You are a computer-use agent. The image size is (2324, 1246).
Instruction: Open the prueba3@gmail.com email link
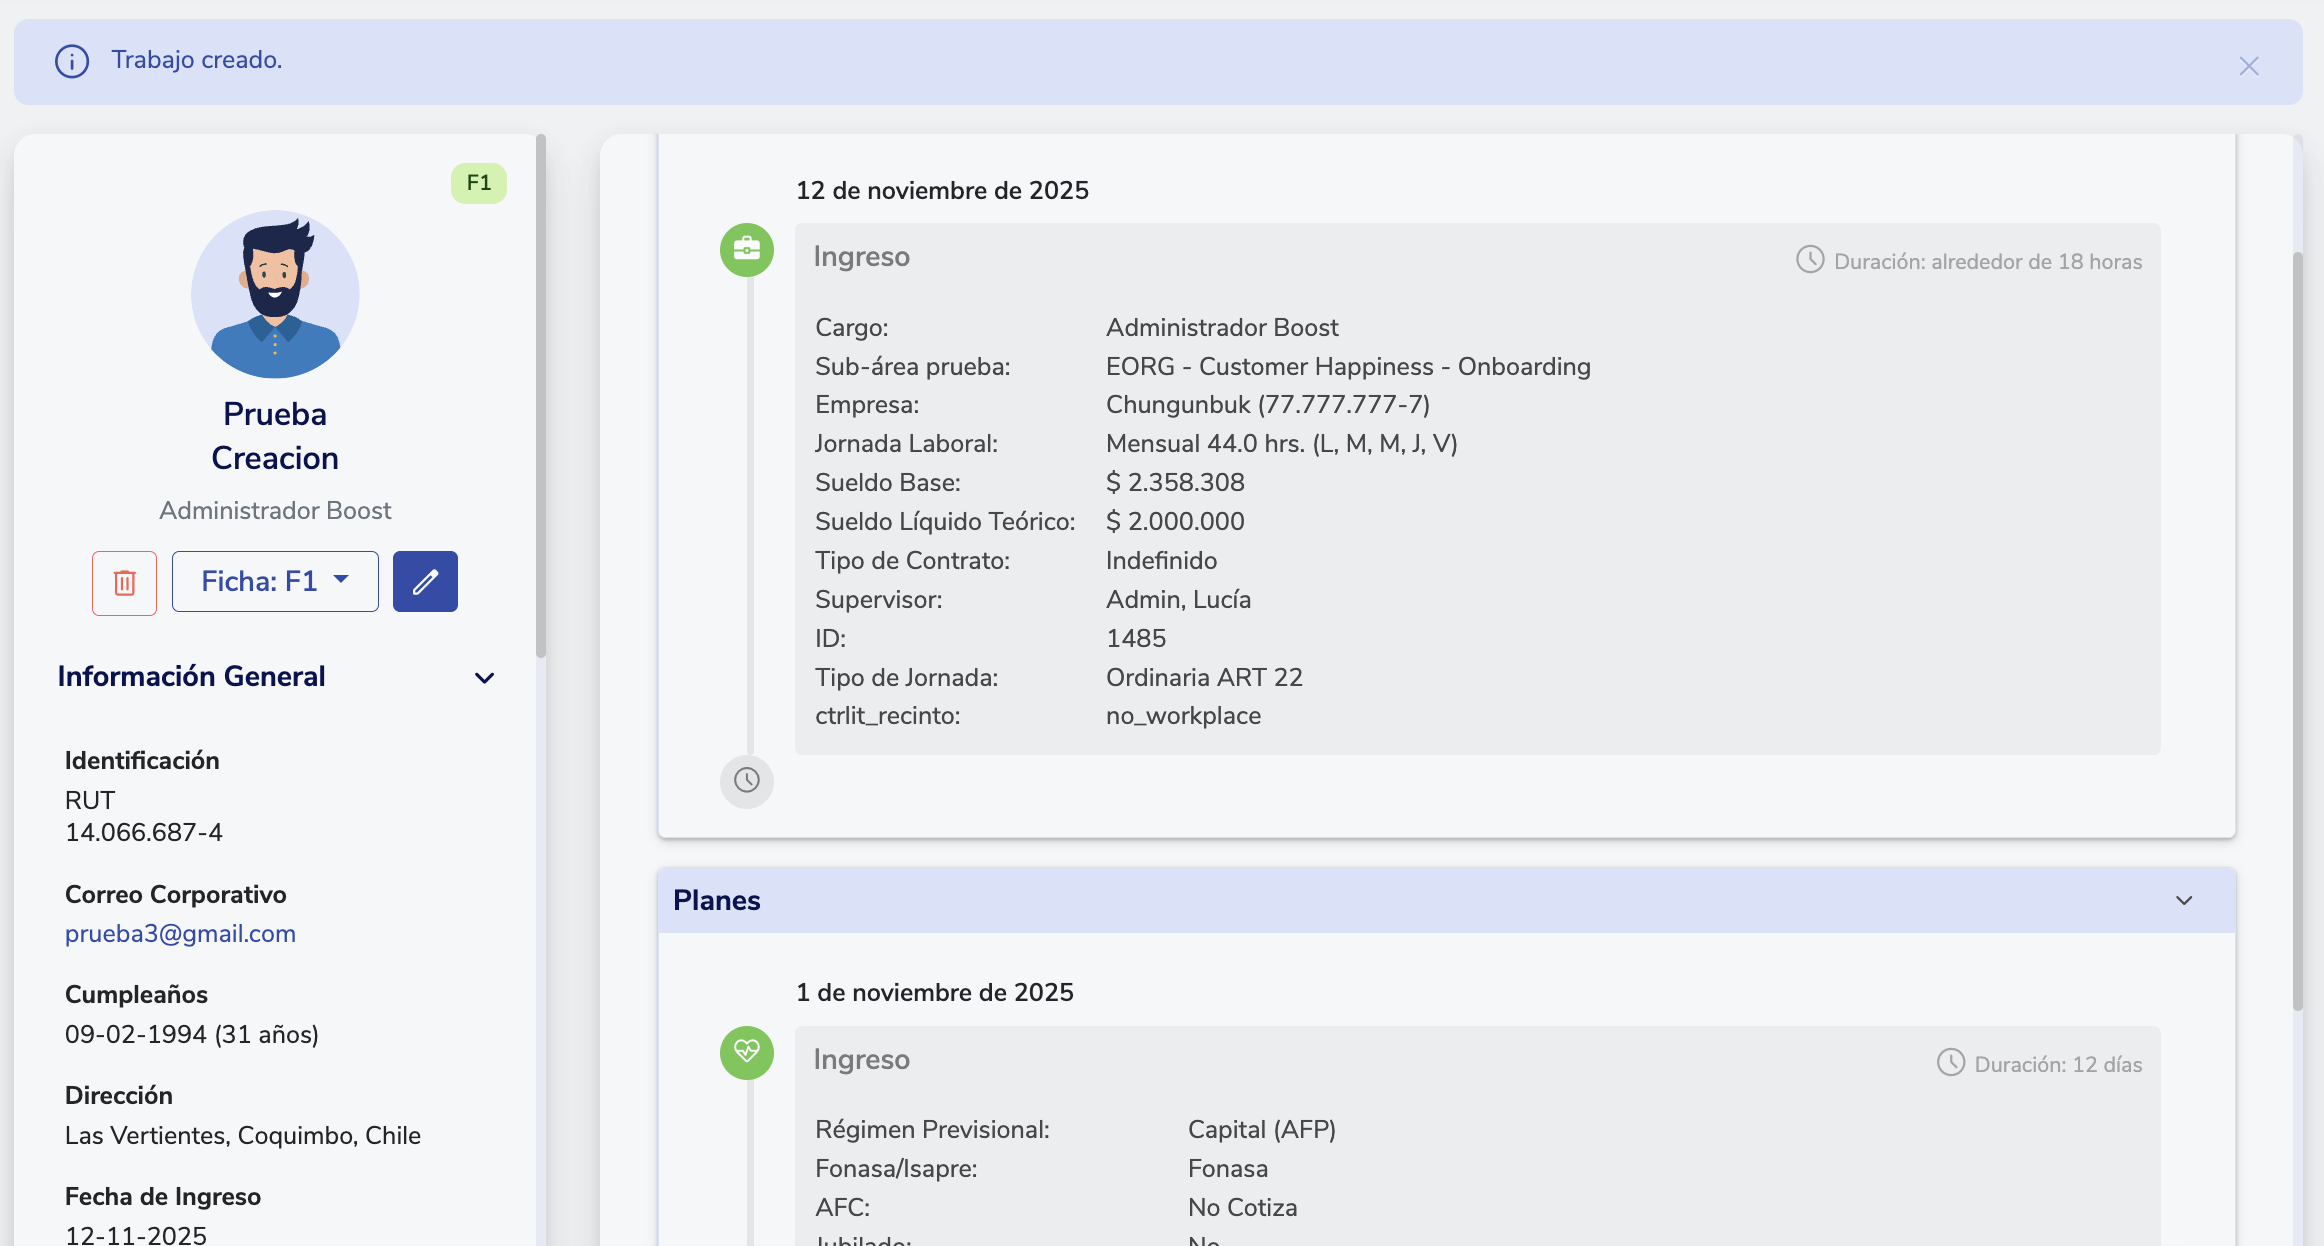coord(180,934)
